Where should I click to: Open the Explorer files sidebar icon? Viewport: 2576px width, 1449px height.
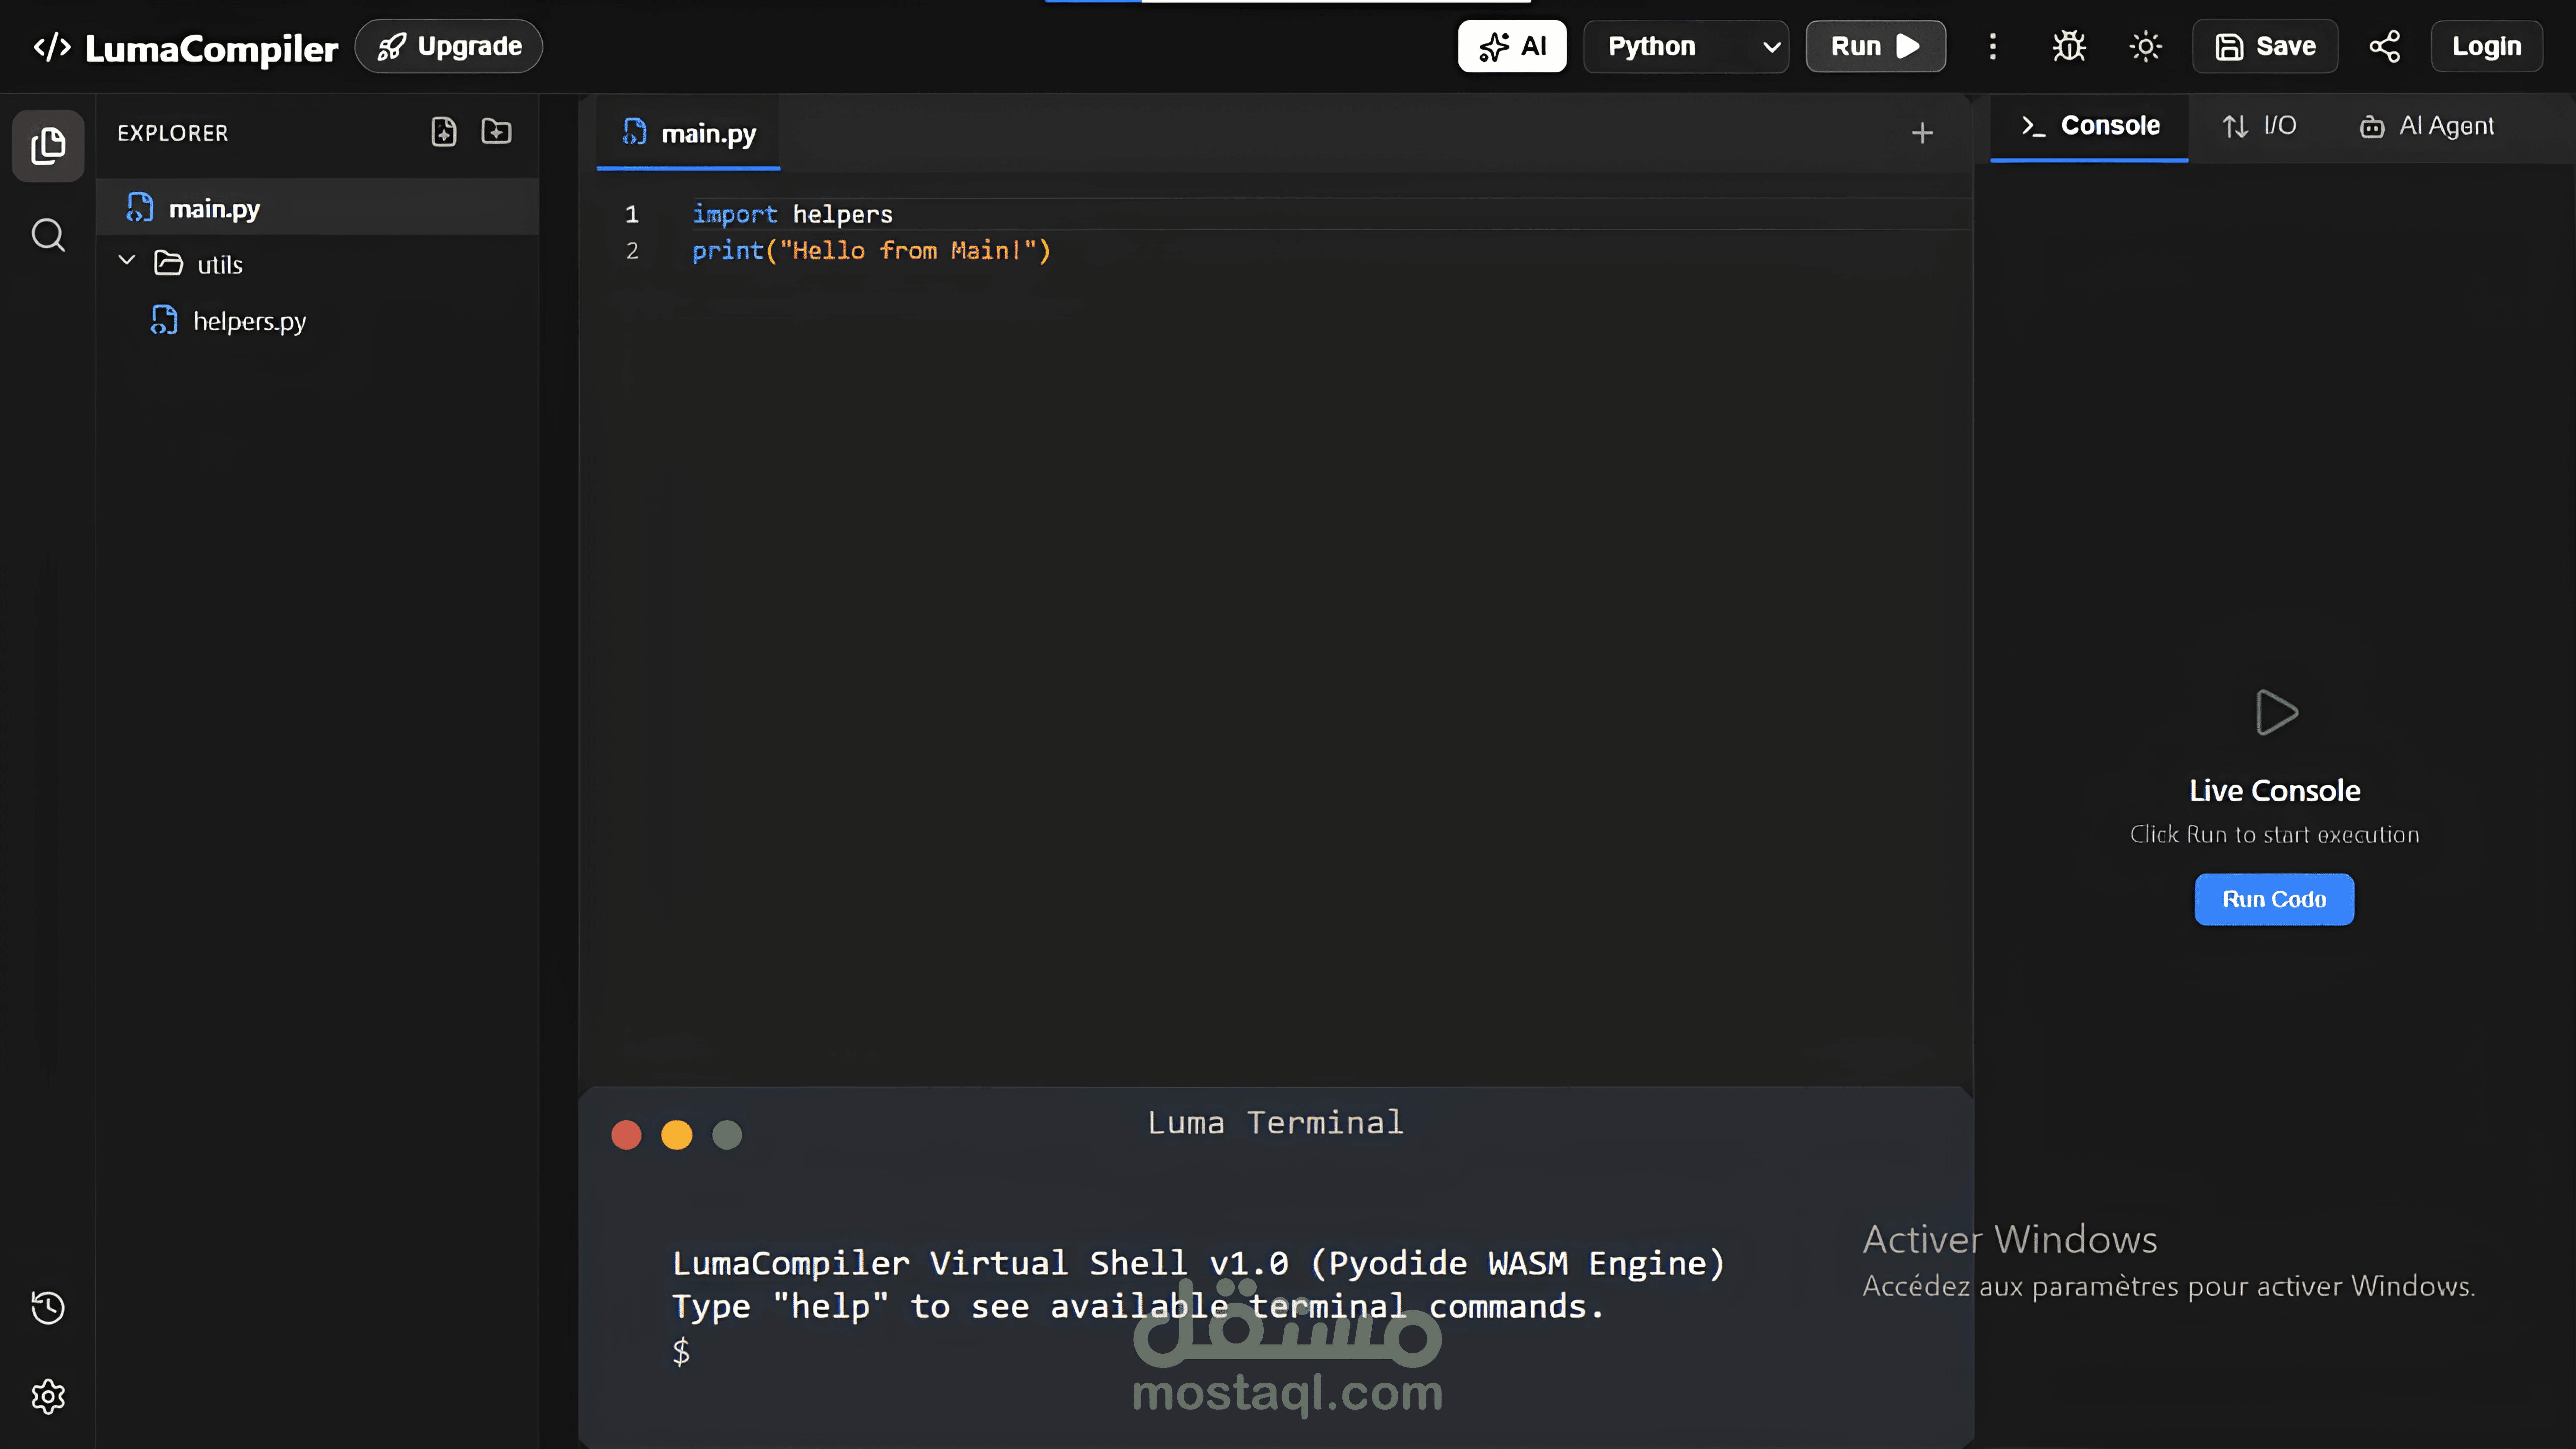[x=48, y=146]
